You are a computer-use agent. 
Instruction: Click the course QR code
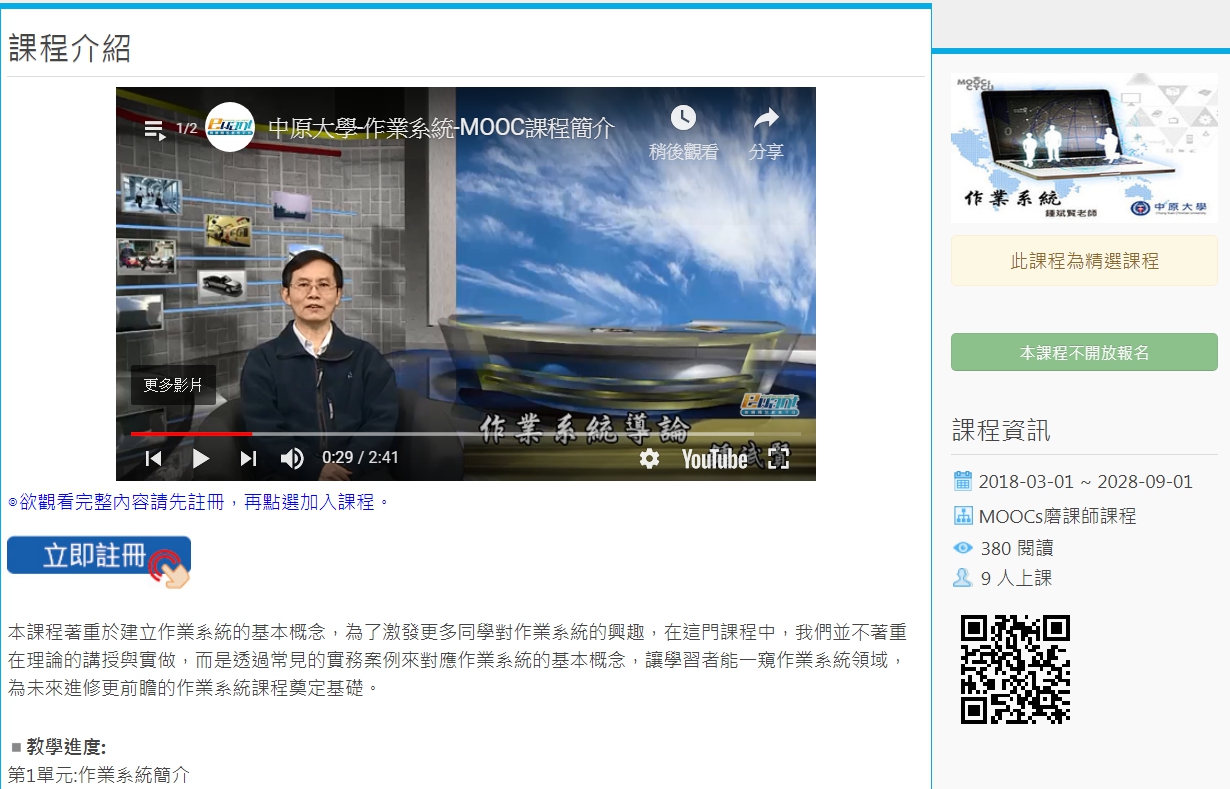tap(1015, 669)
